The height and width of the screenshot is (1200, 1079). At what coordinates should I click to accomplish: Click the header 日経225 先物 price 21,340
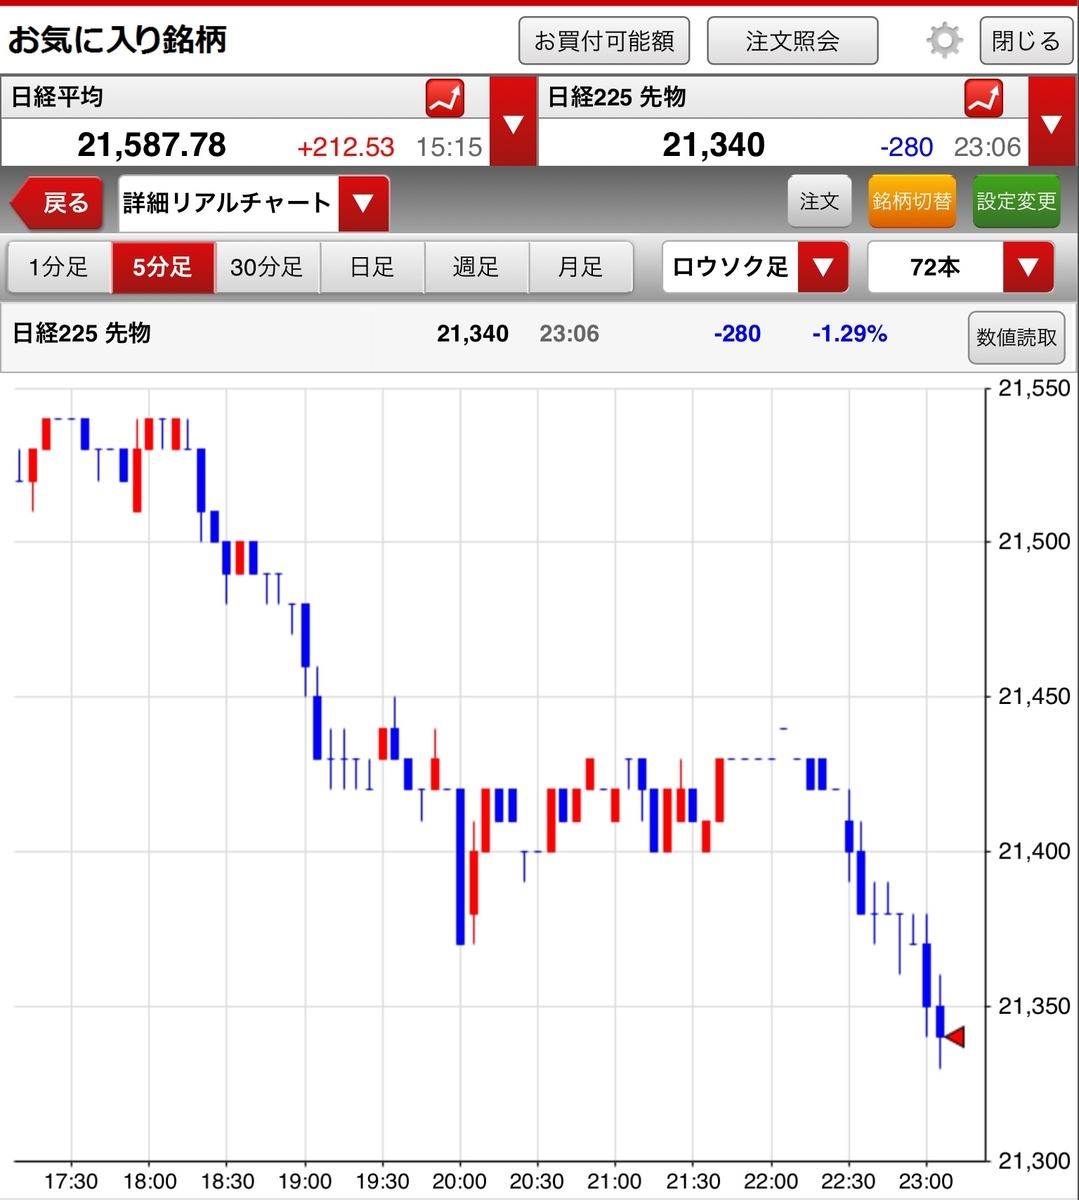714,145
